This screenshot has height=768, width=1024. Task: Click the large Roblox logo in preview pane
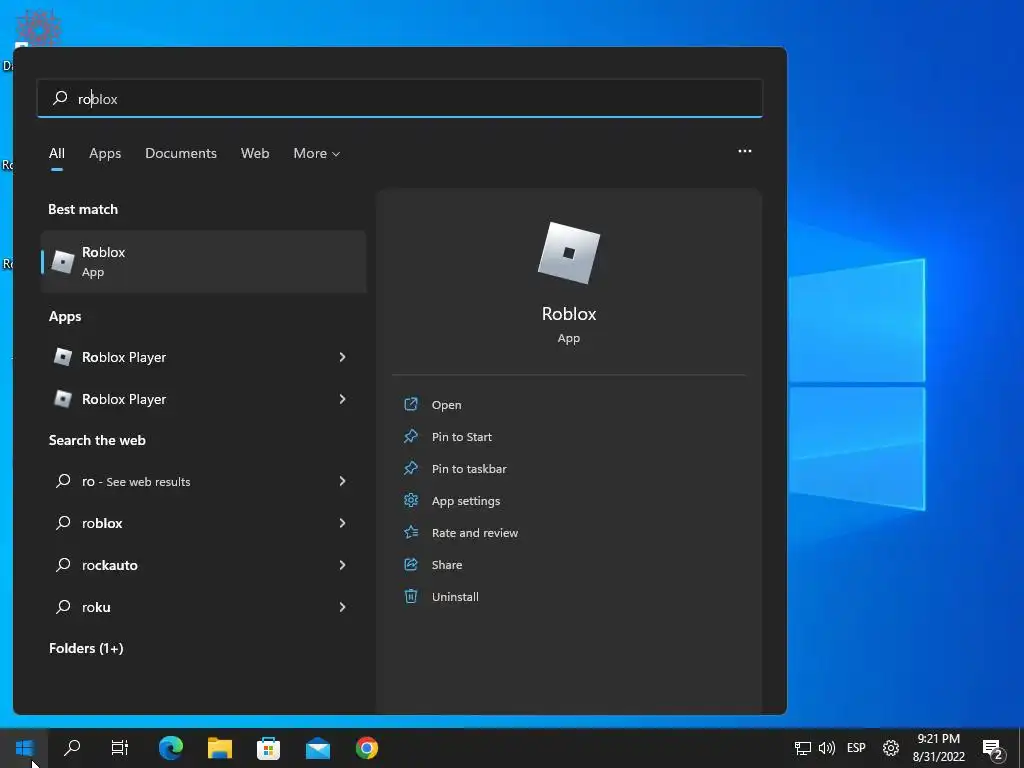pos(569,253)
